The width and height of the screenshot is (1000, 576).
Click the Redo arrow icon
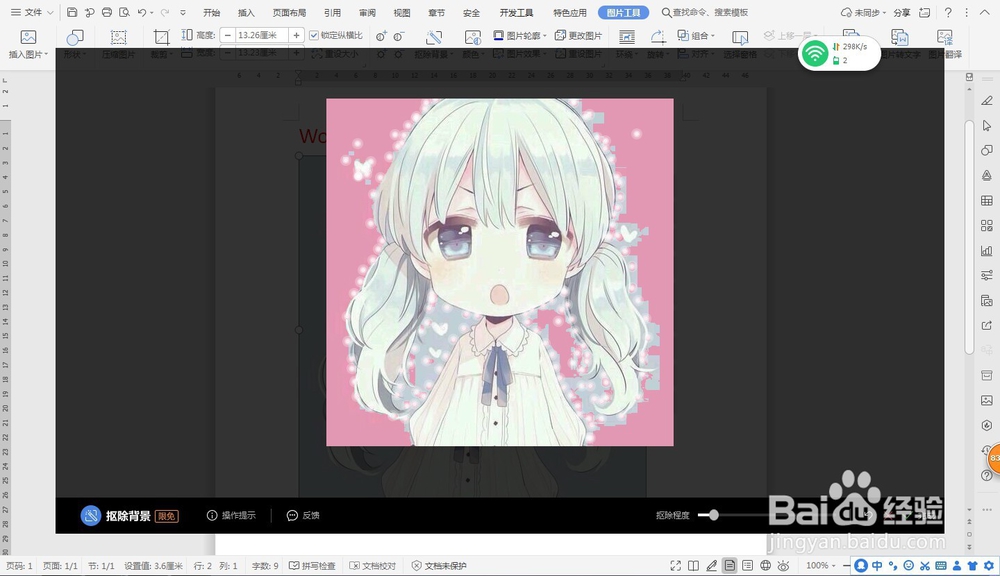[165, 12]
